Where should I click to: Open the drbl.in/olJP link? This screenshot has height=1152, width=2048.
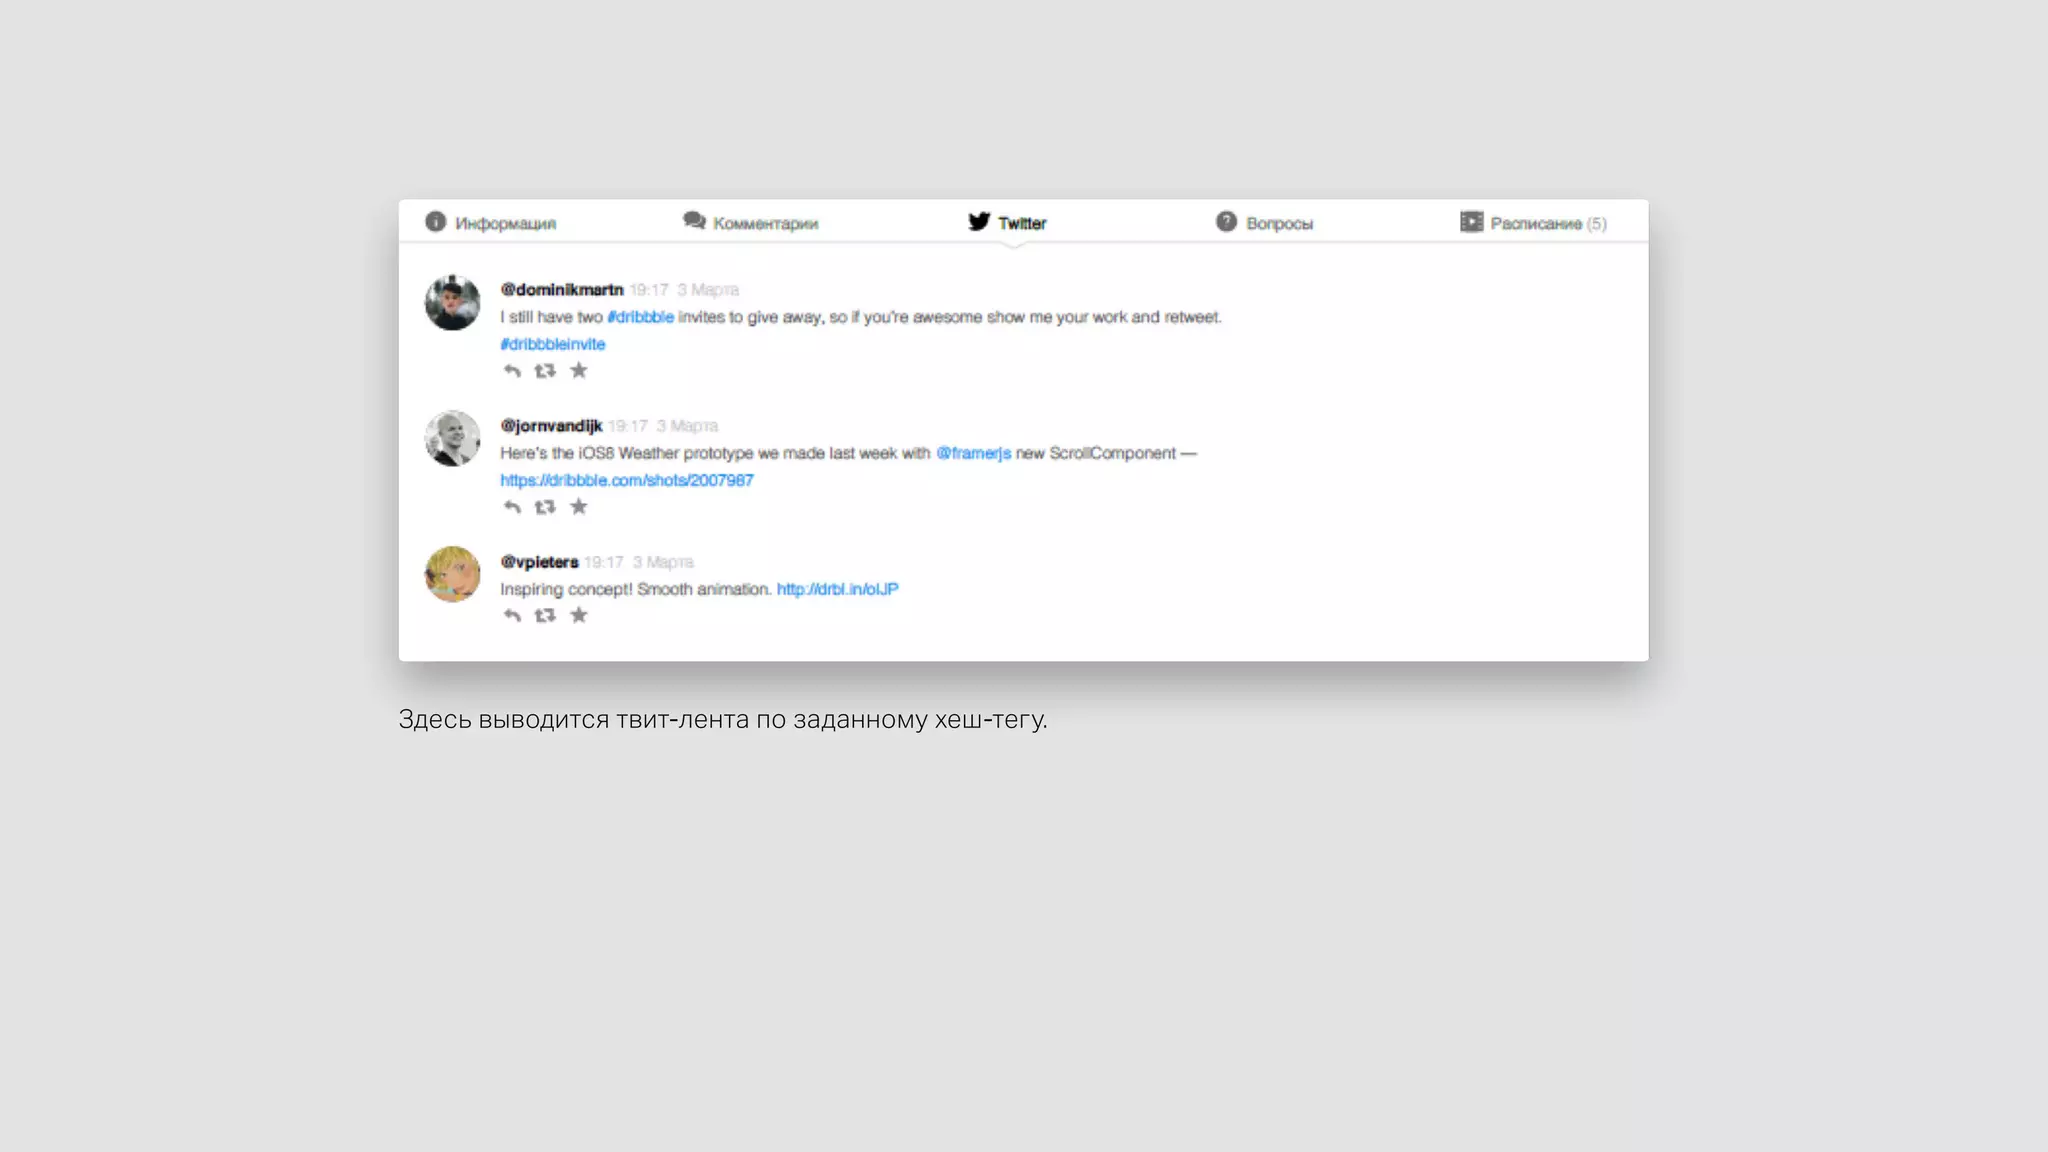[x=837, y=589]
